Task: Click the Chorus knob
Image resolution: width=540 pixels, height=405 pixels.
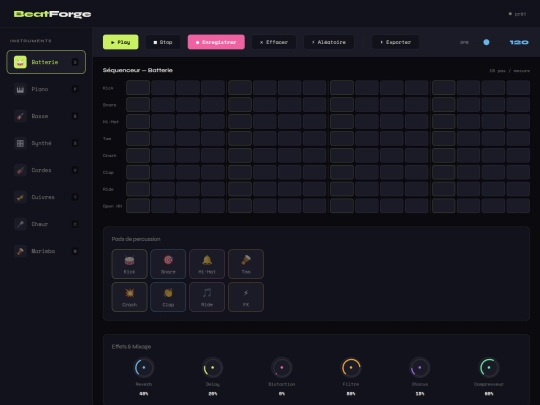Action: coord(420,367)
